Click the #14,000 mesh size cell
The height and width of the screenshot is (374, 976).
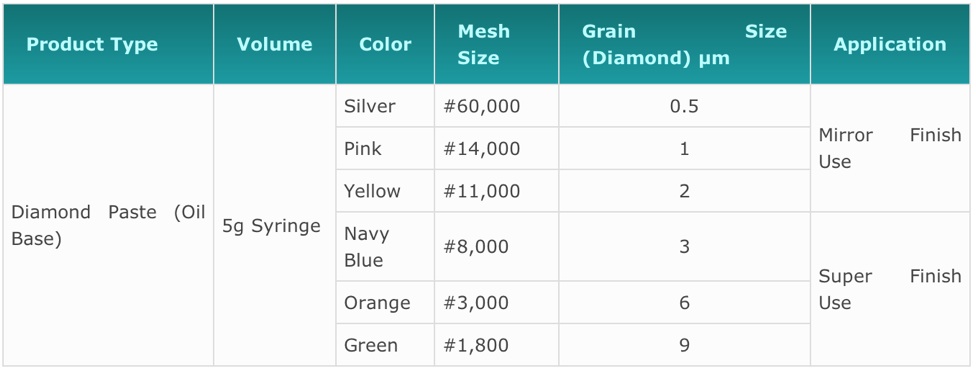[497, 149]
